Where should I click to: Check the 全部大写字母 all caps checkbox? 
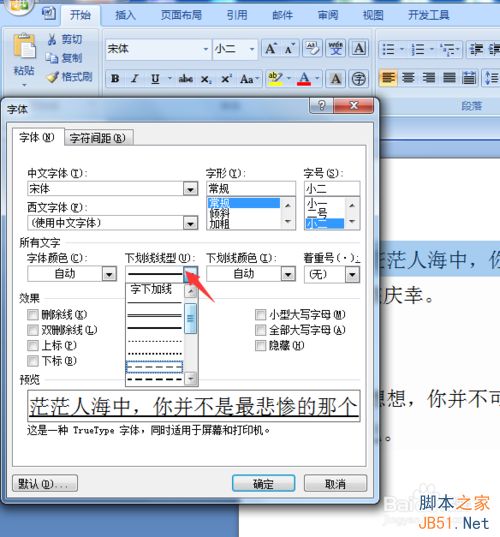(x=261, y=330)
